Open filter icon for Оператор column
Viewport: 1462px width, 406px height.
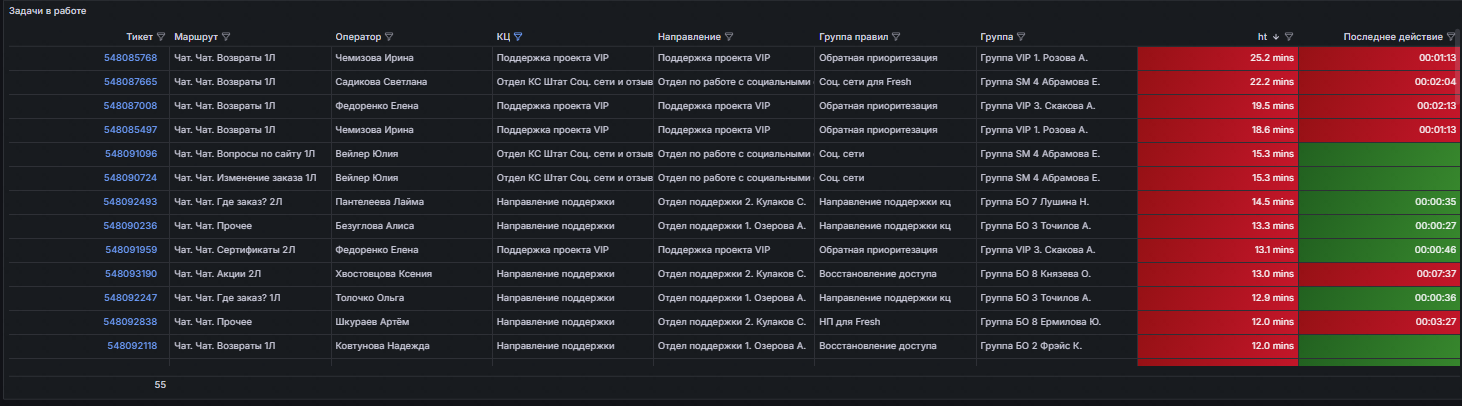389,36
